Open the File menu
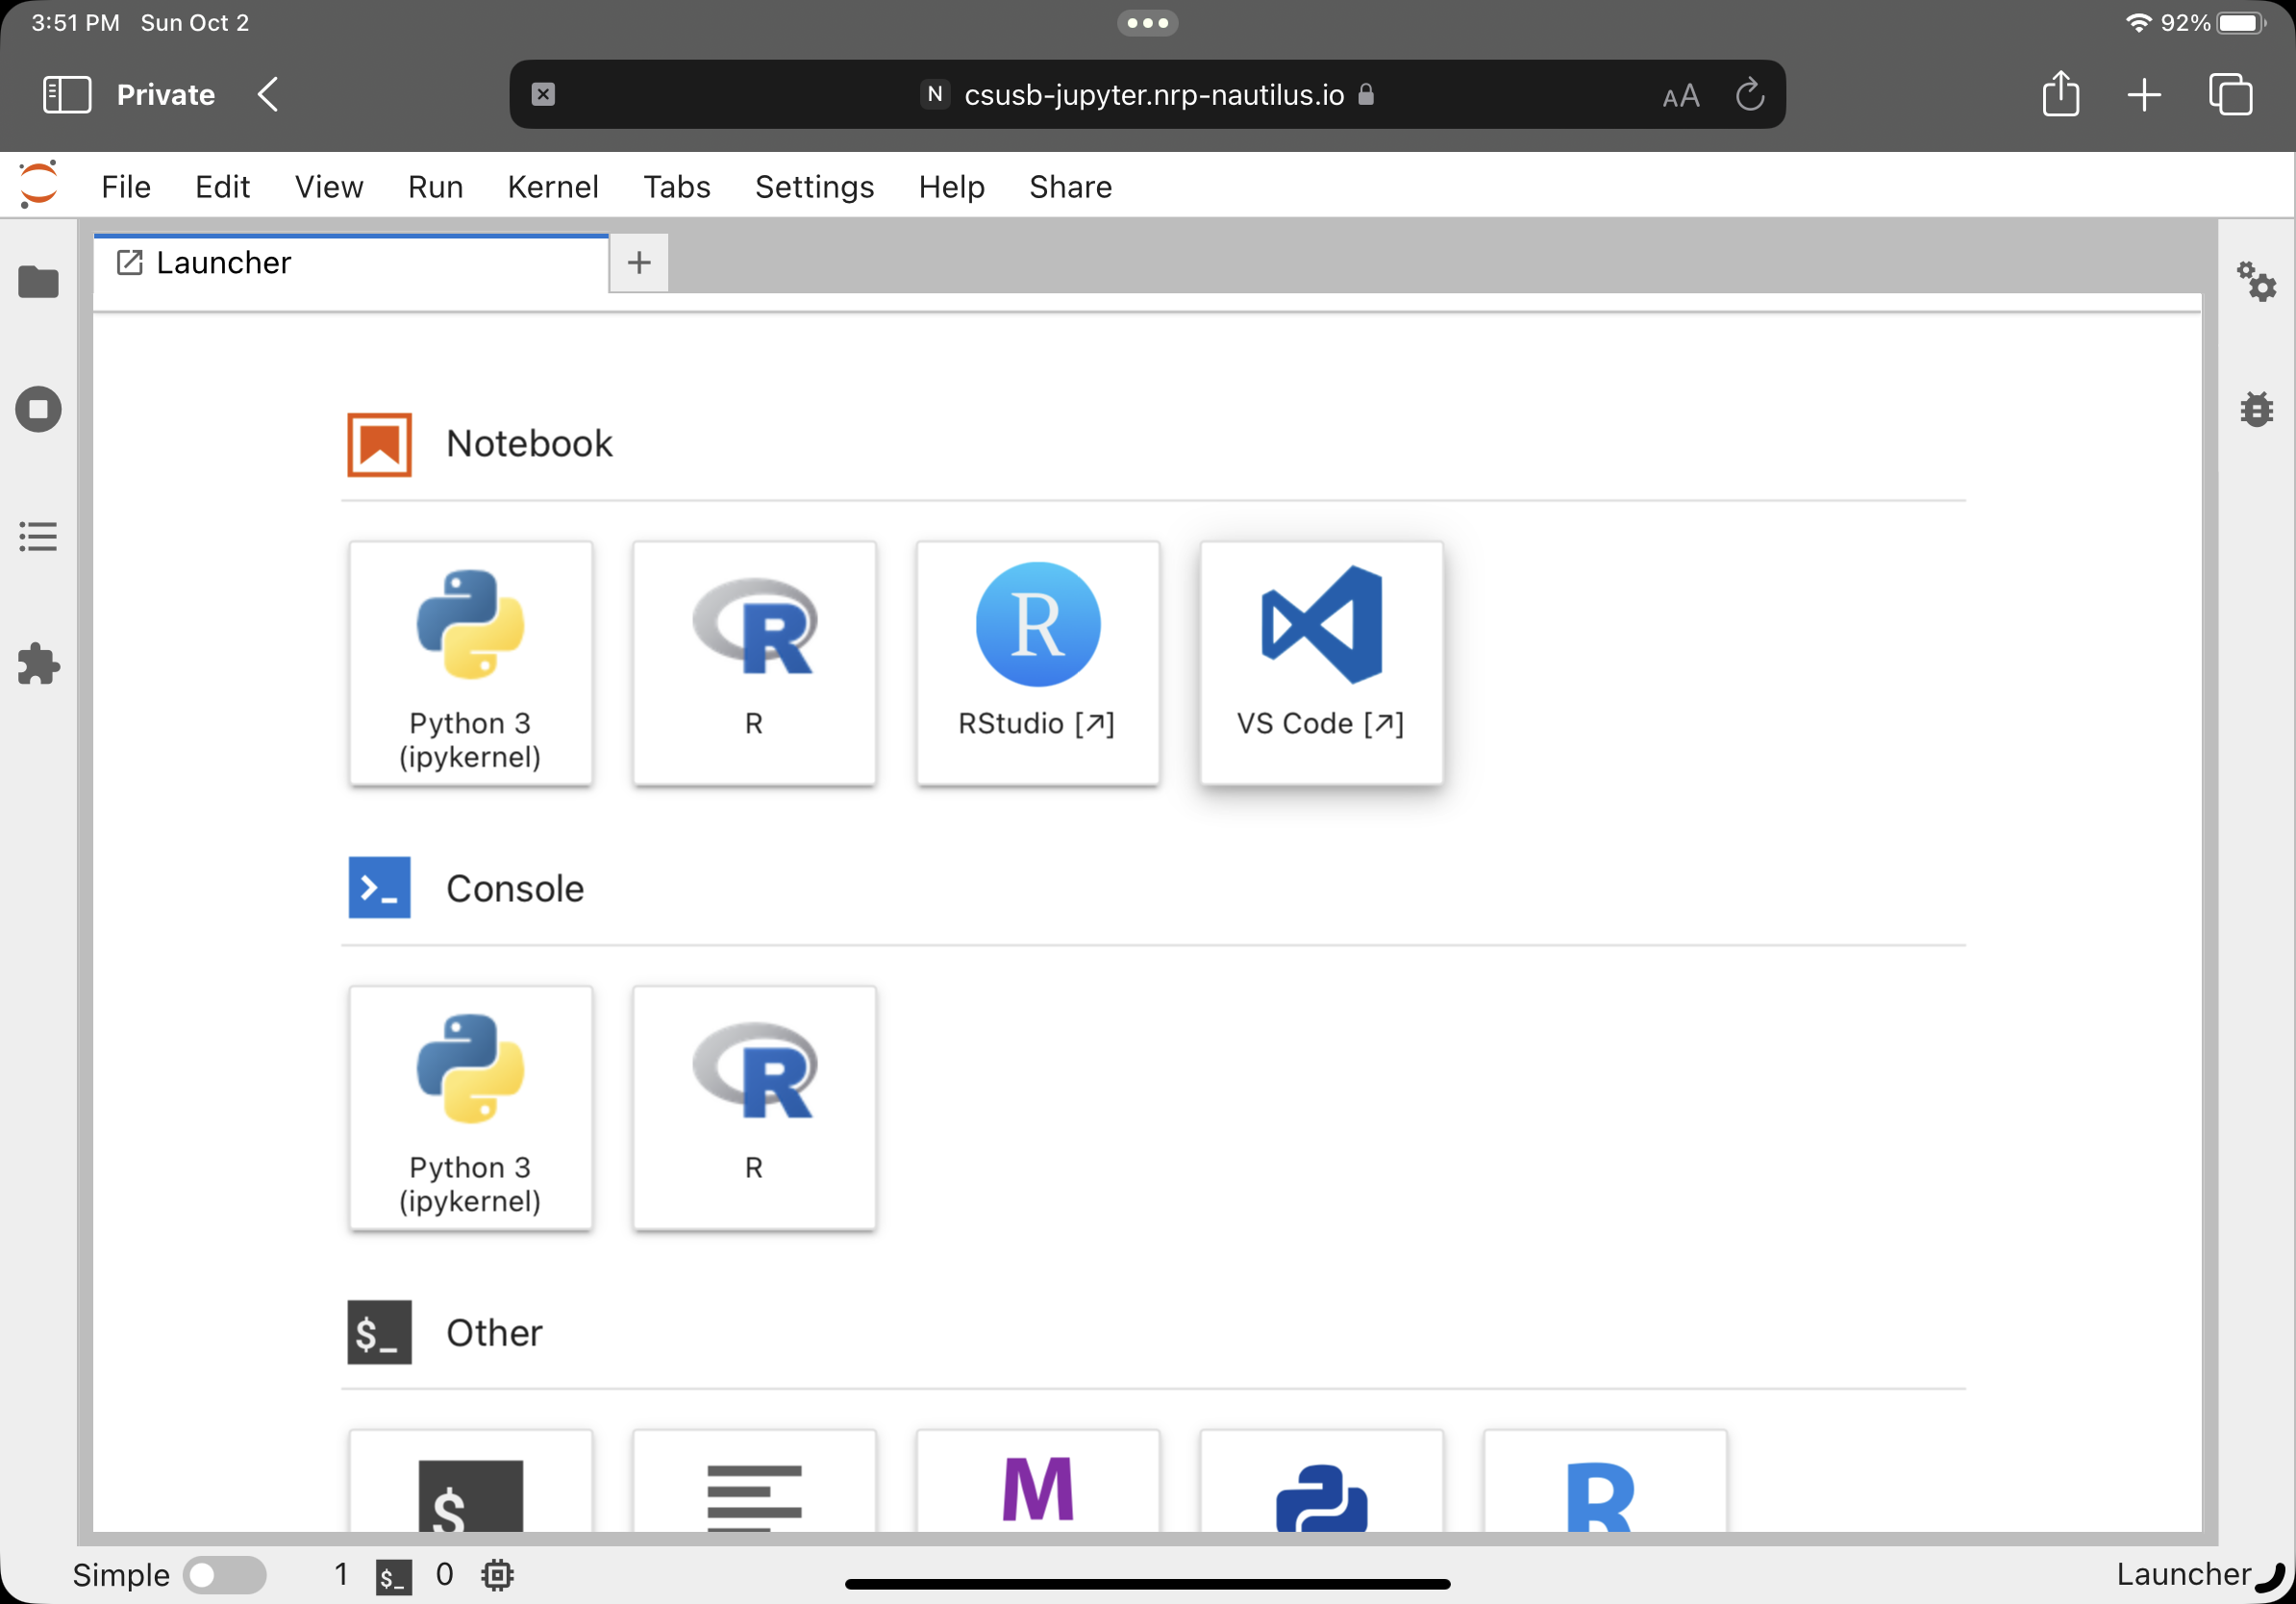2296x1604 pixels. click(126, 186)
